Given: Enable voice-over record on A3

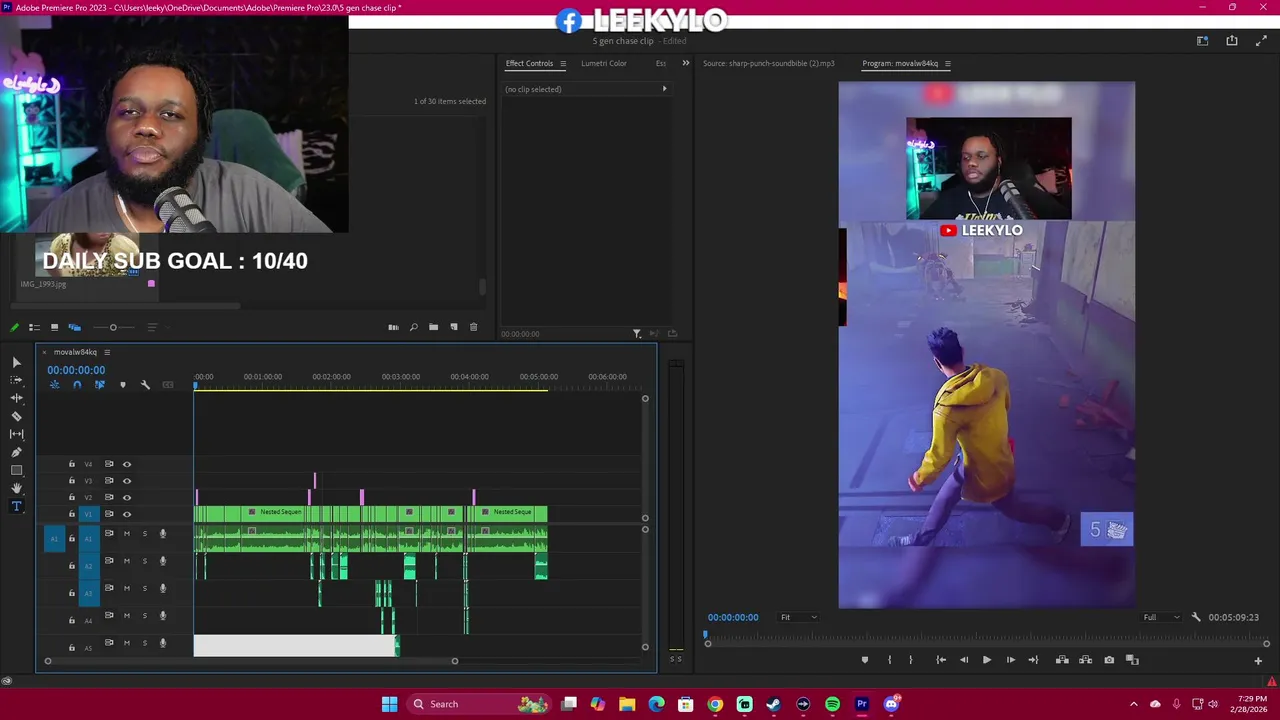Looking at the screenshot, I should point(162,588).
